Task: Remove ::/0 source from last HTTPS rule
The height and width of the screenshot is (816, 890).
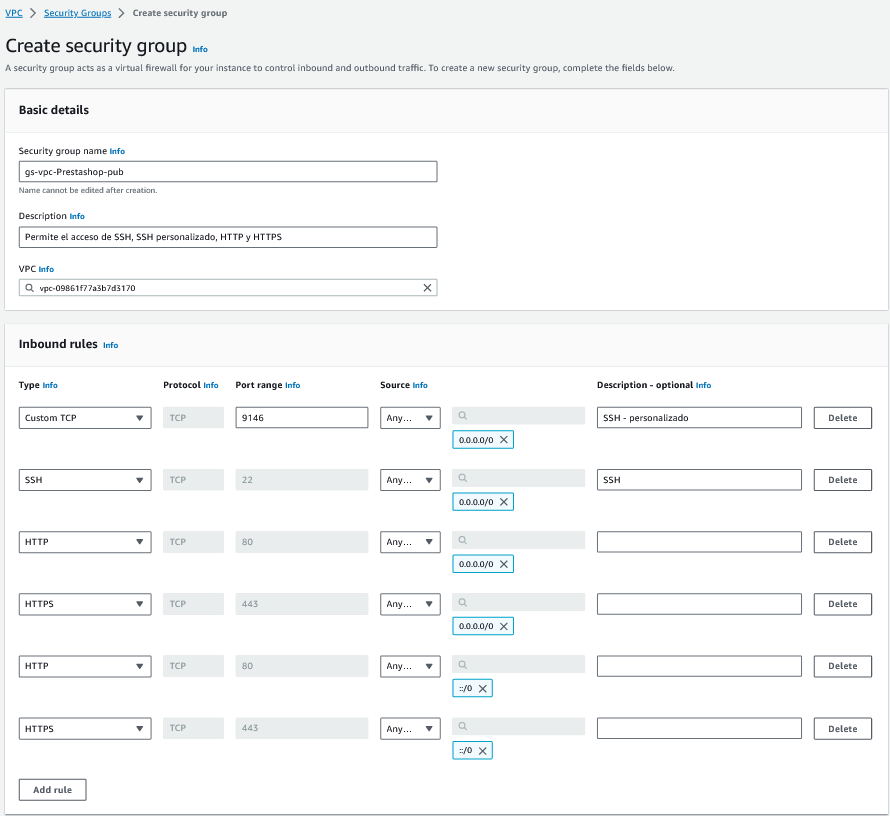Action: coord(483,751)
